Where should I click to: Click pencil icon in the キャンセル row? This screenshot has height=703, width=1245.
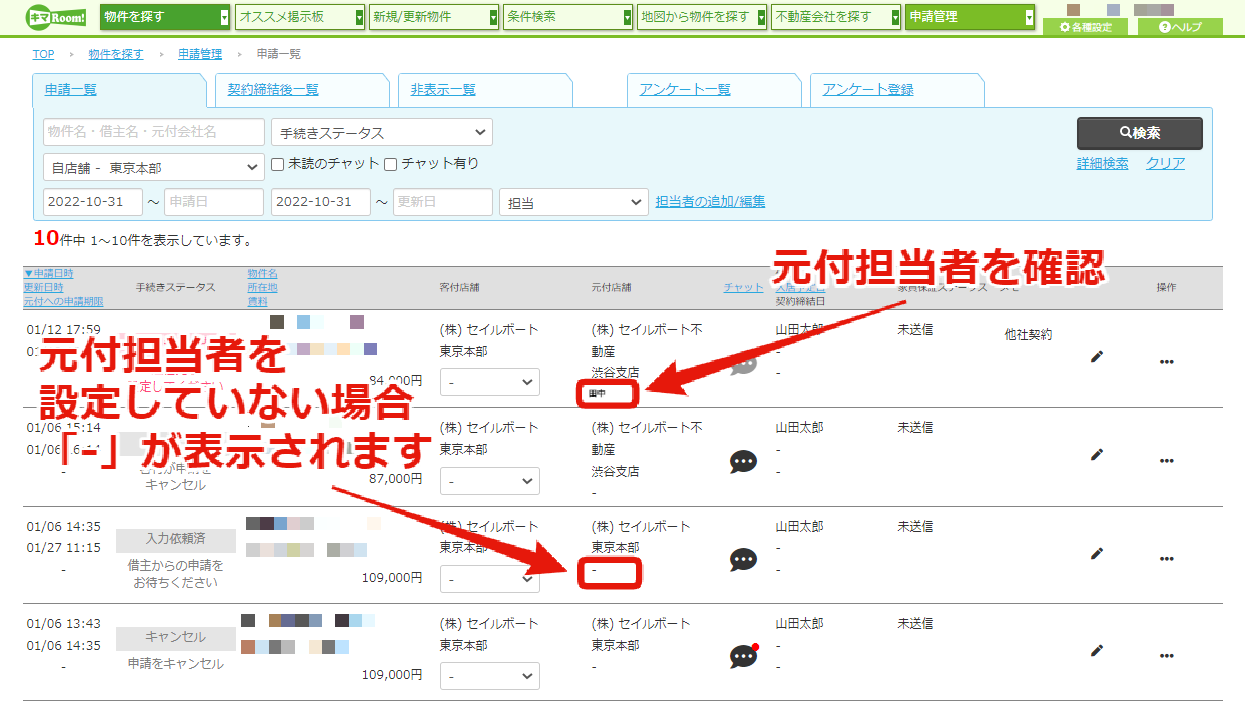(x=1097, y=650)
